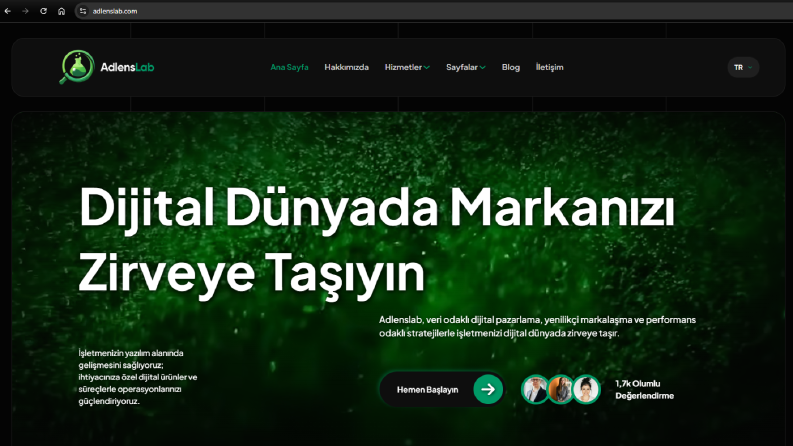Click the browser forward arrow
The width and height of the screenshot is (793, 446).
pos(25,11)
